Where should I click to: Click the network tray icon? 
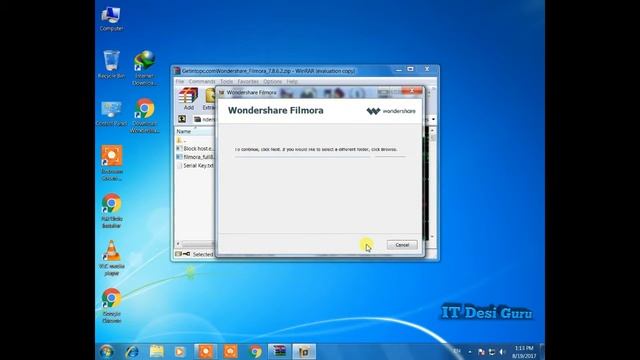click(x=492, y=352)
